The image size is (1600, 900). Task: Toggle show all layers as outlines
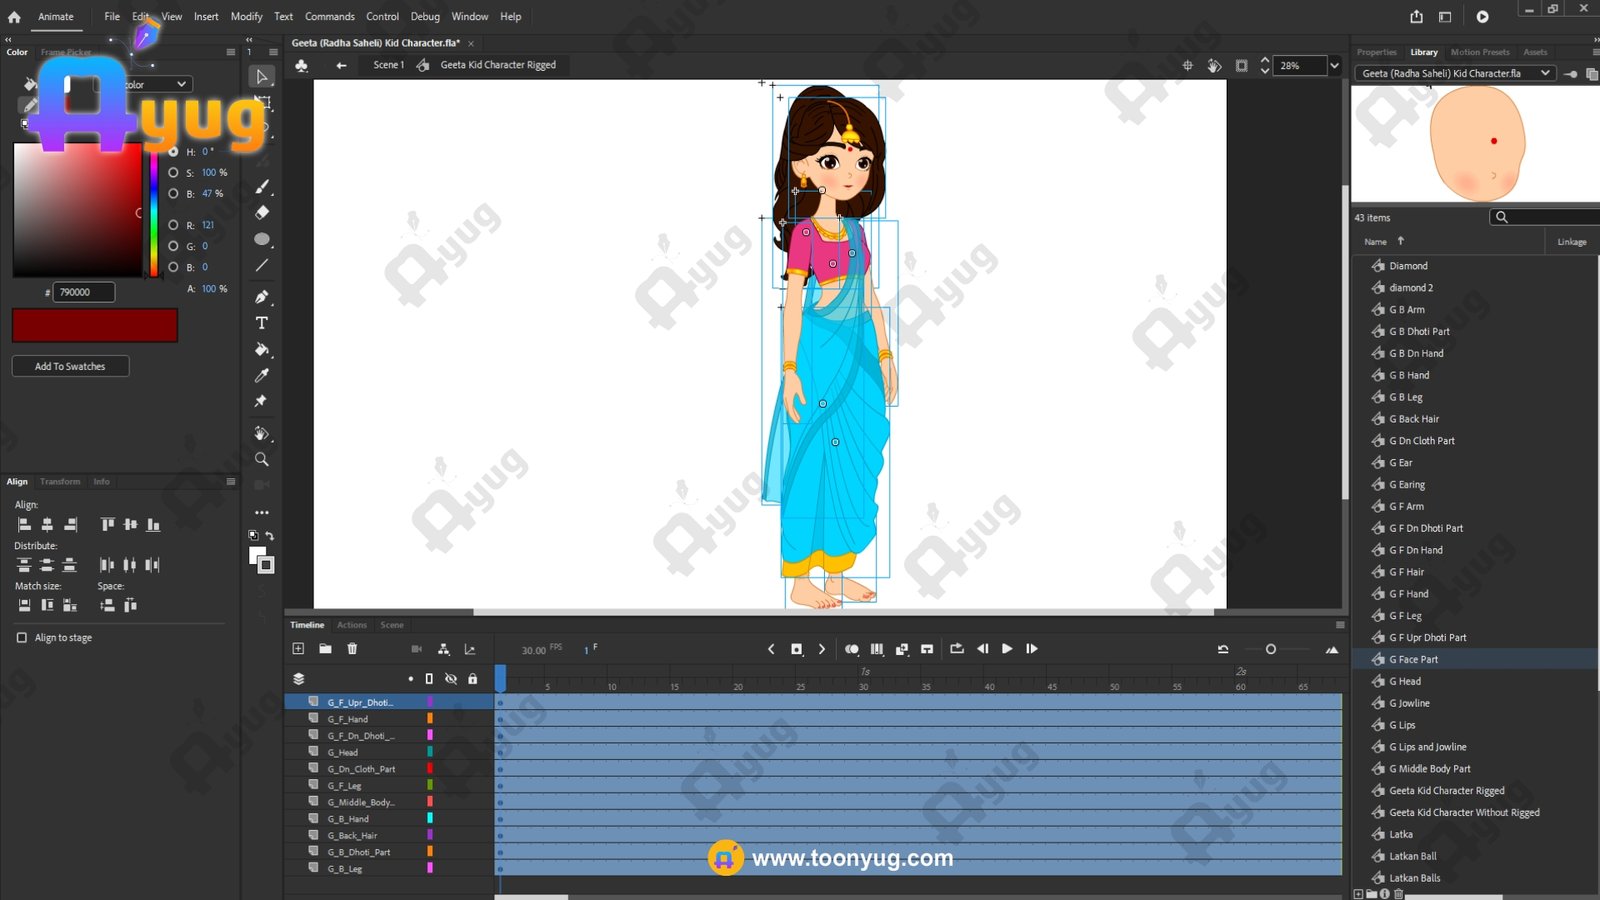coord(429,679)
